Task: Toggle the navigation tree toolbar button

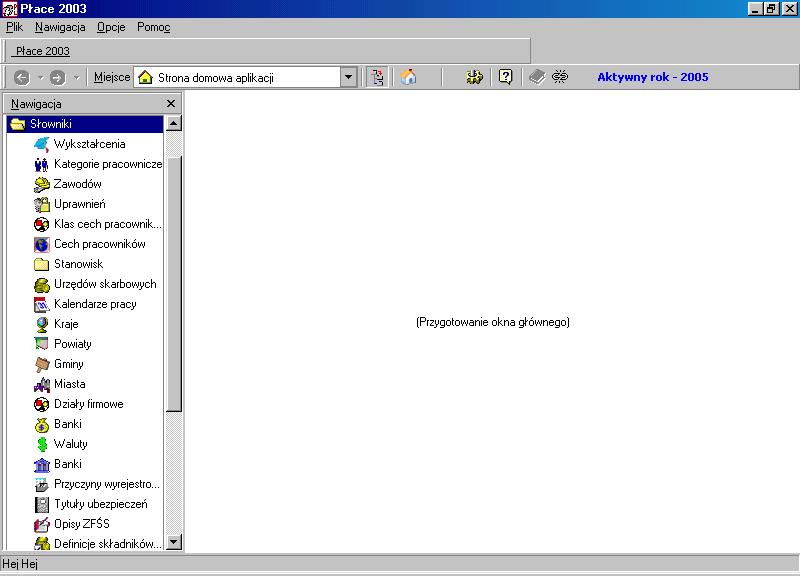Action: click(x=377, y=77)
